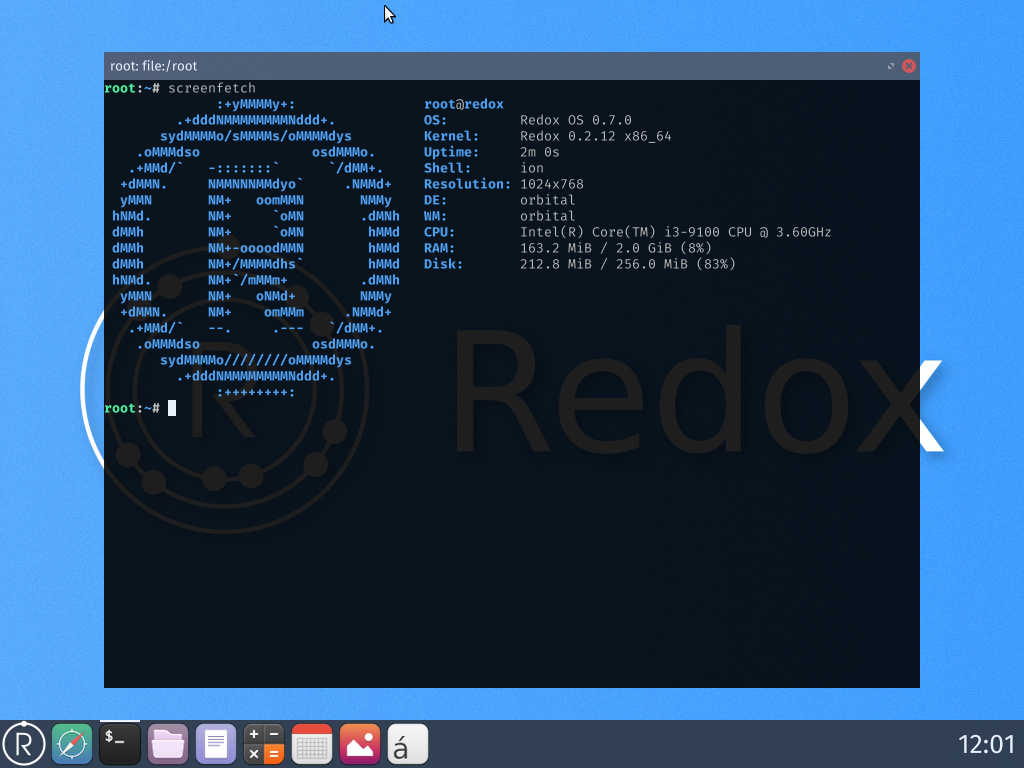The width and height of the screenshot is (1024, 768).
Task: Click the 'DE:' label
Action: click(x=436, y=200)
